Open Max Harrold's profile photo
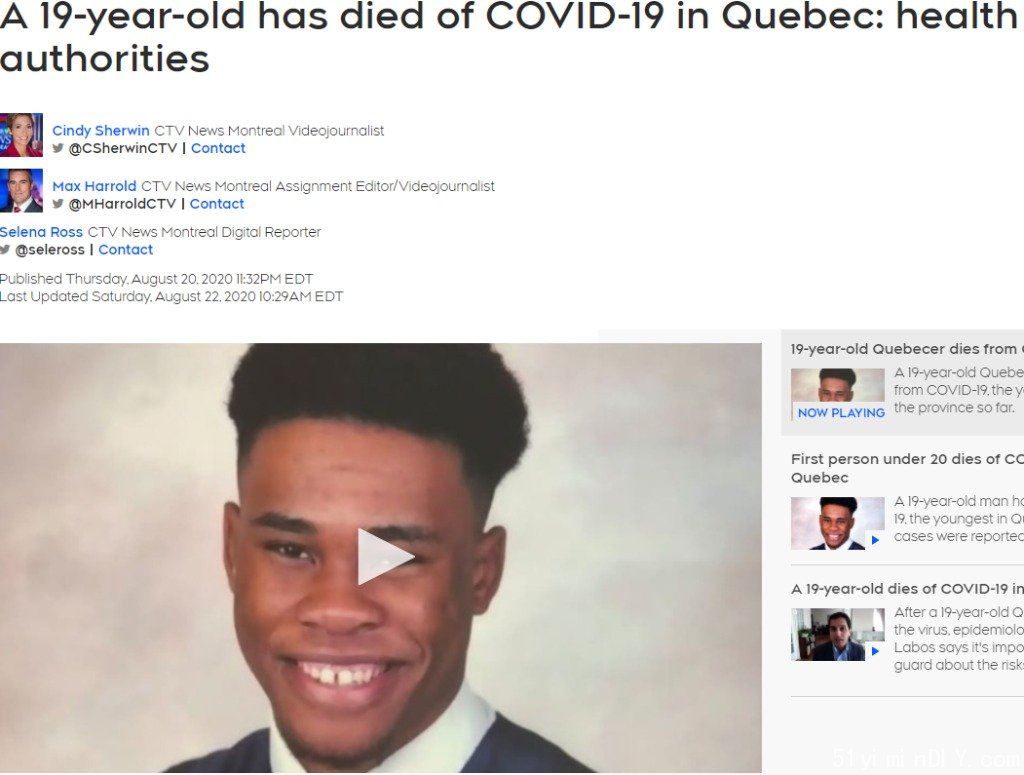The image size is (1024, 775). (21, 191)
